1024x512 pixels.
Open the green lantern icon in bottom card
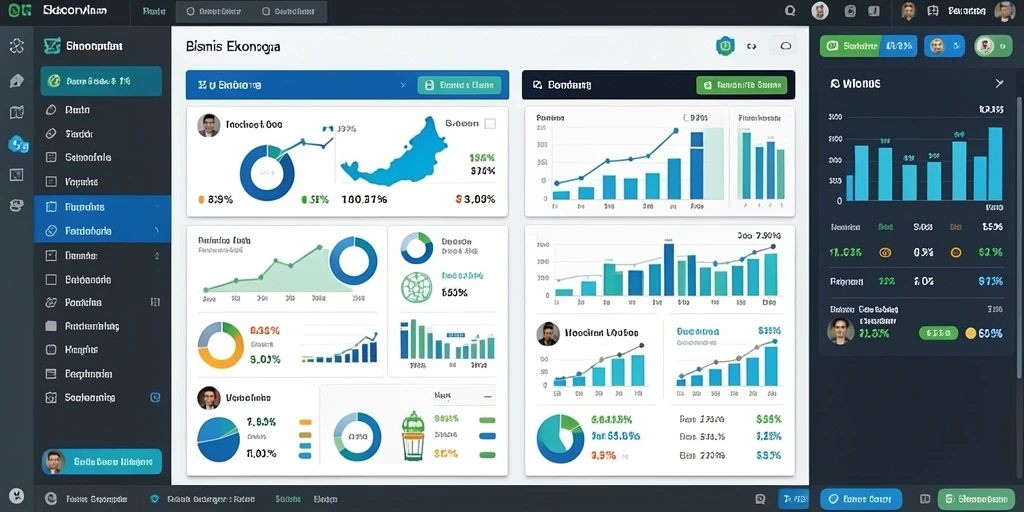point(413,436)
